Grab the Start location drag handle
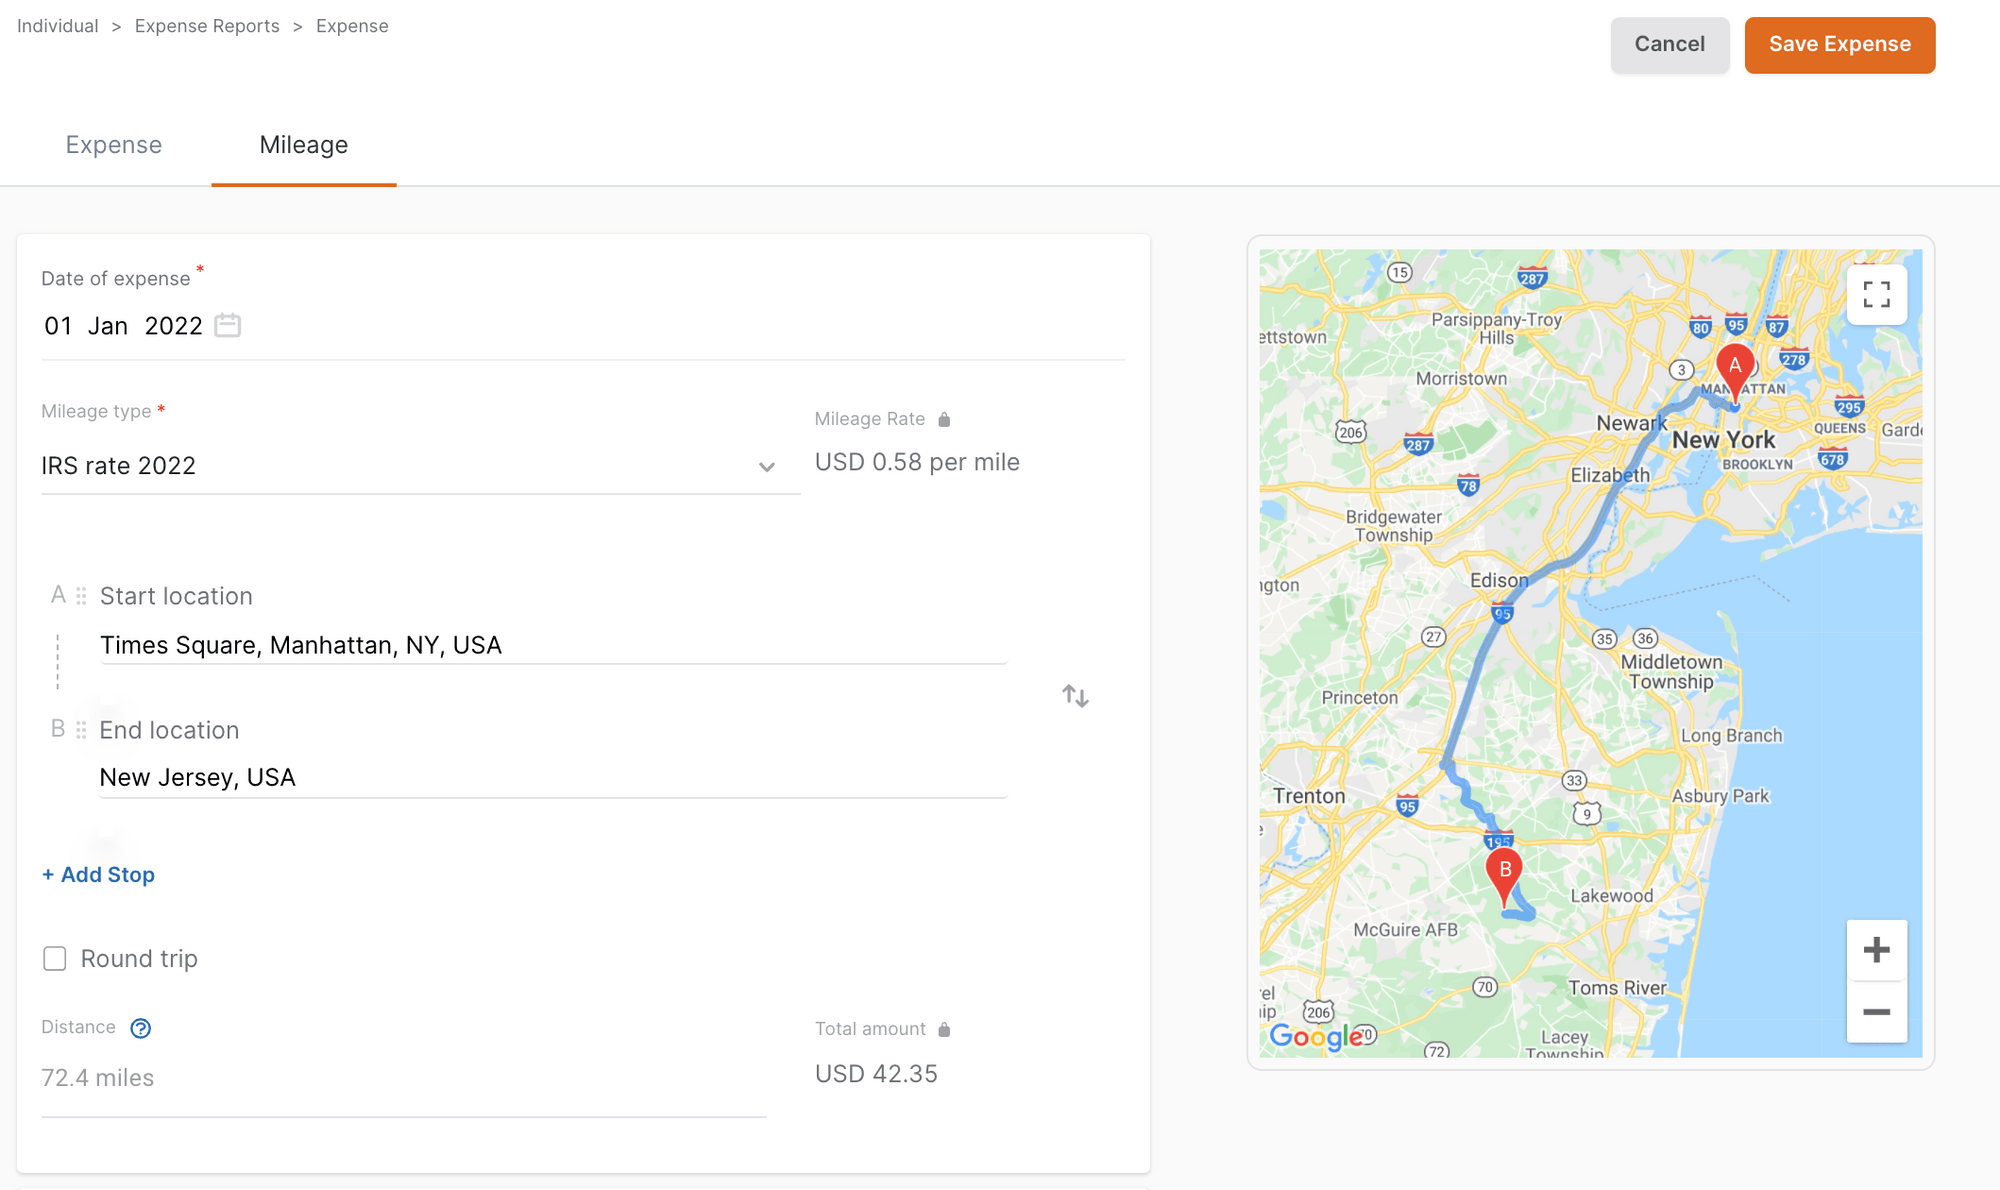The height and width of the screenshot is (1190, 2000). coord(81,596)
